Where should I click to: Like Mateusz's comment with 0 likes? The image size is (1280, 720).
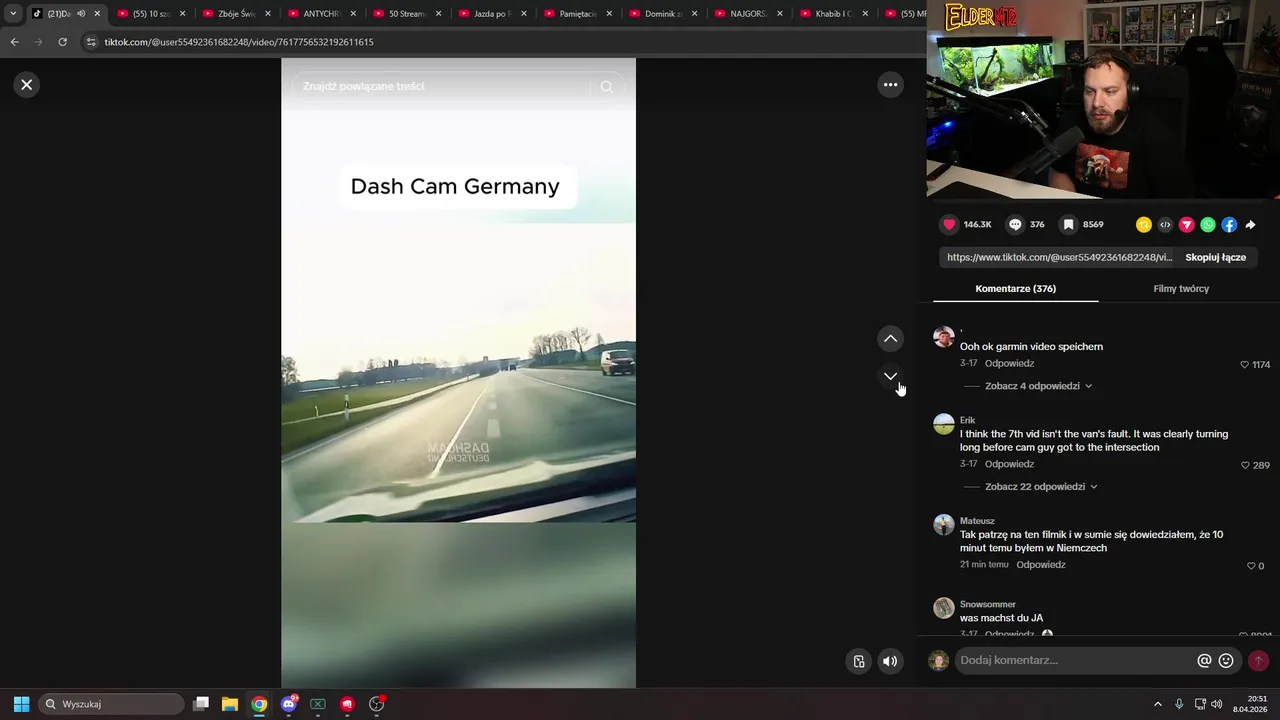tap(1250, 566)
